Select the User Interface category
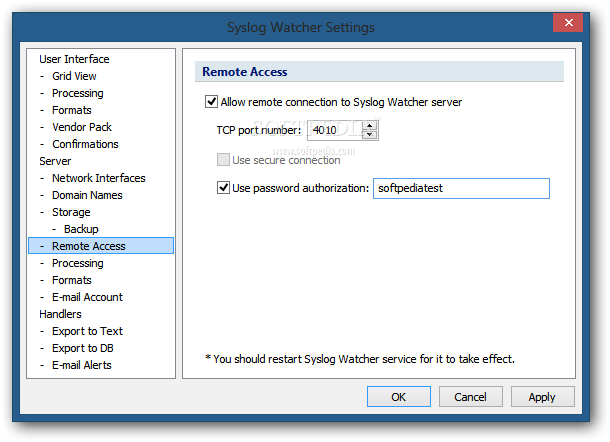Image resolution: width=610 pixels, height=442 pixels. tap(74, 59)
